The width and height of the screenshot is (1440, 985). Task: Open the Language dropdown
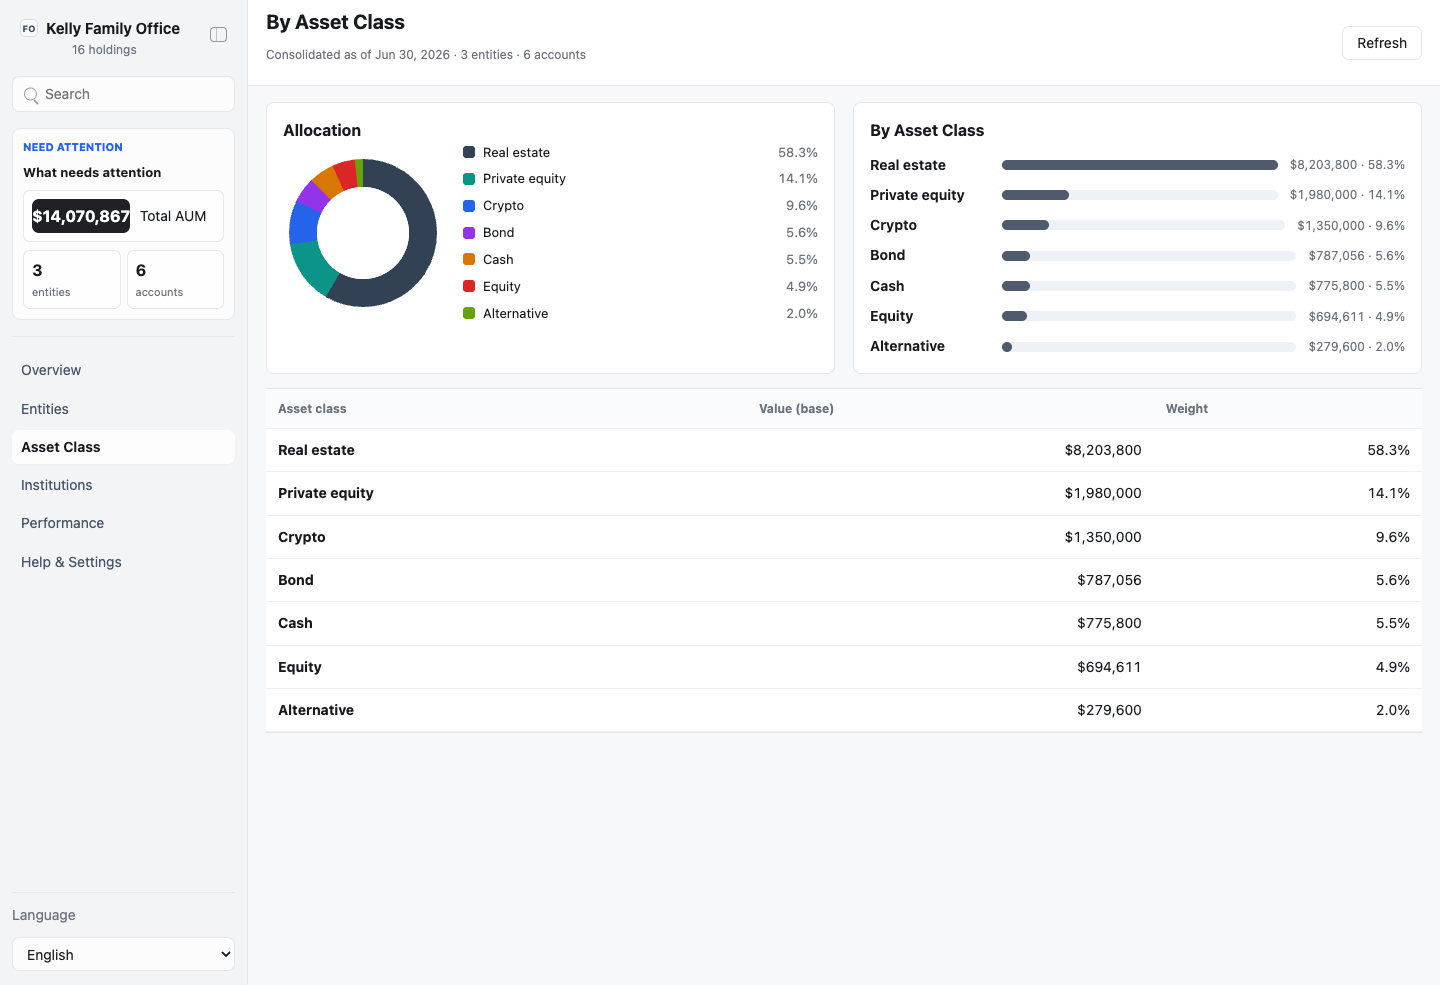tap(123, 954)
